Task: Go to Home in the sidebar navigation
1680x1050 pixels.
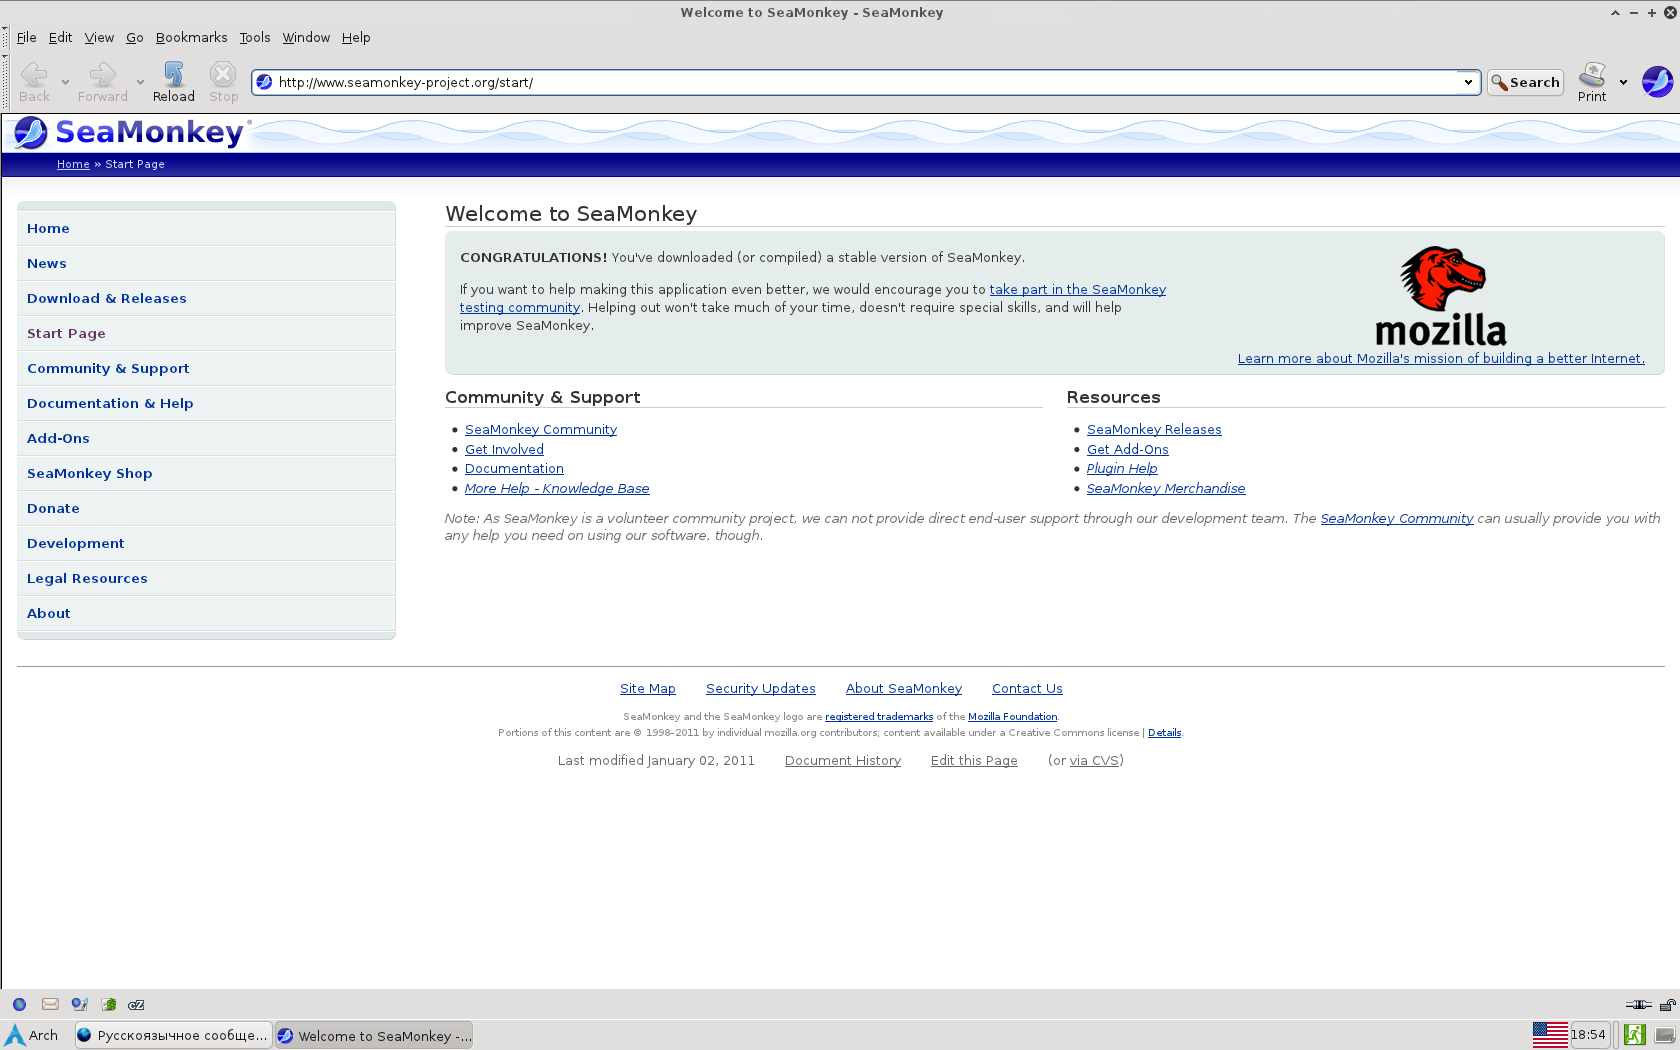Action: 206,228
